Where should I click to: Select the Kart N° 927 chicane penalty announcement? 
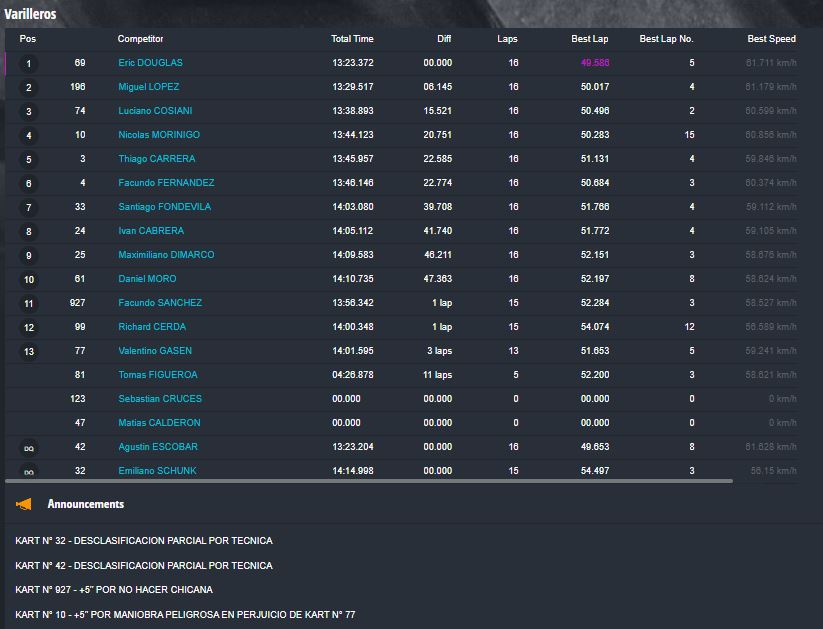(114, 590)
